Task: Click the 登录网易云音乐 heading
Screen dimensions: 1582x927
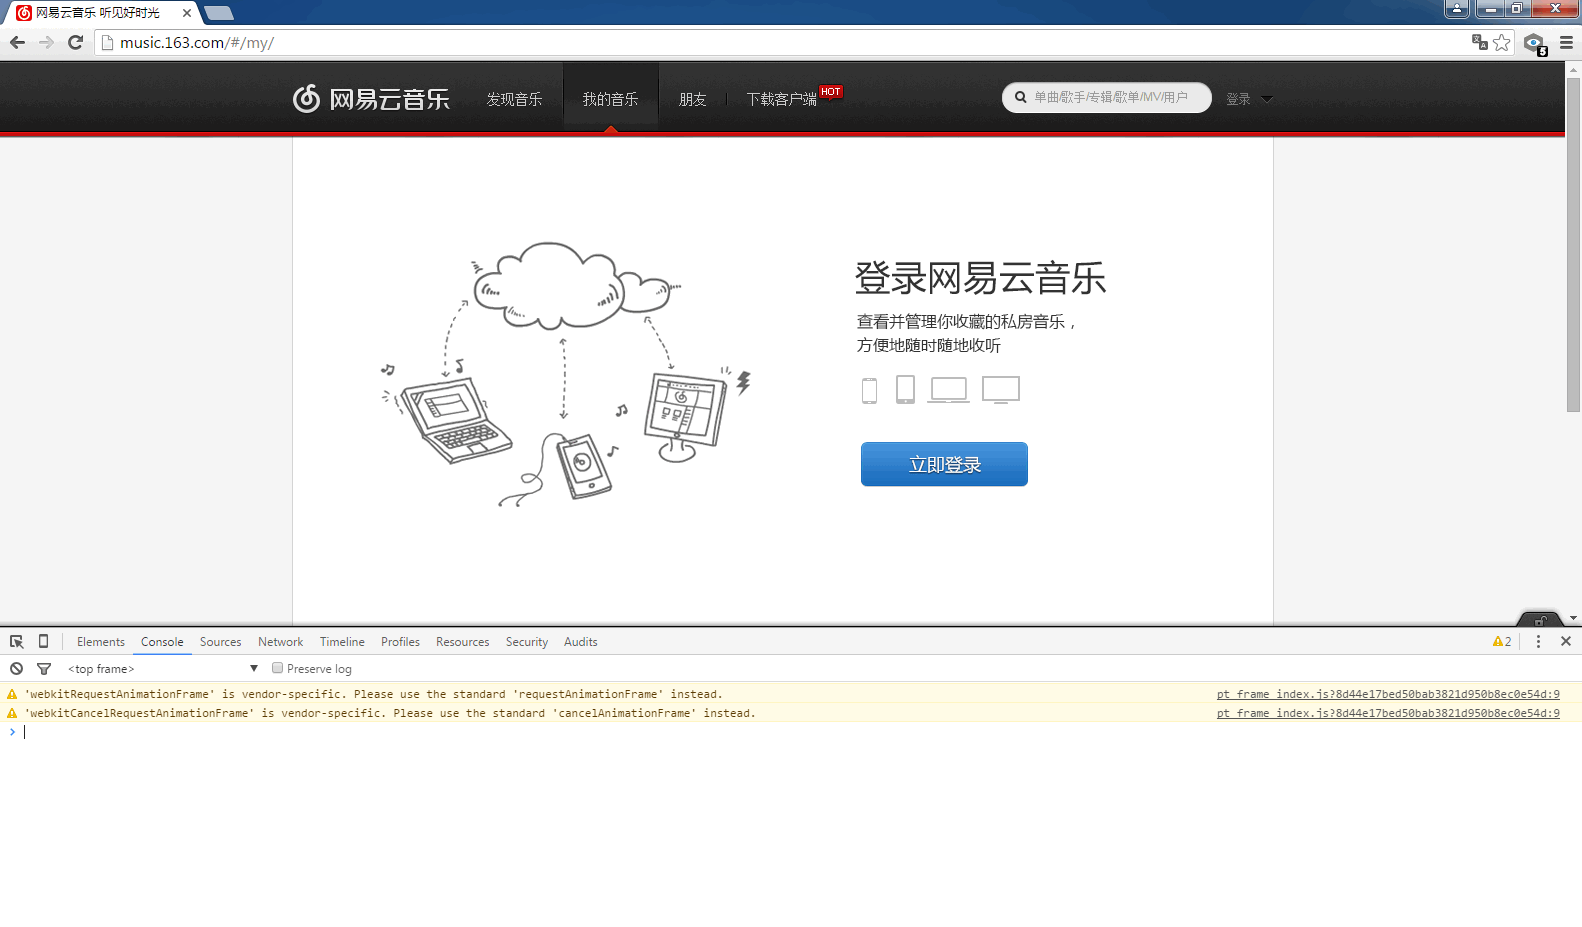Action: click(980, 278)
